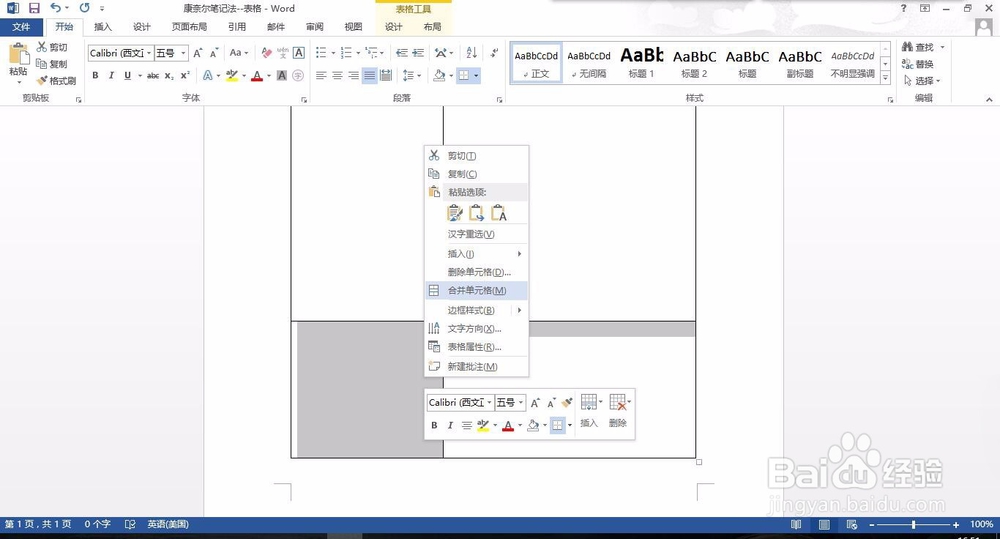Switch to Web Layout view in status bar
Viewport: 1000px width, 539px height.
tap(851, 524)
